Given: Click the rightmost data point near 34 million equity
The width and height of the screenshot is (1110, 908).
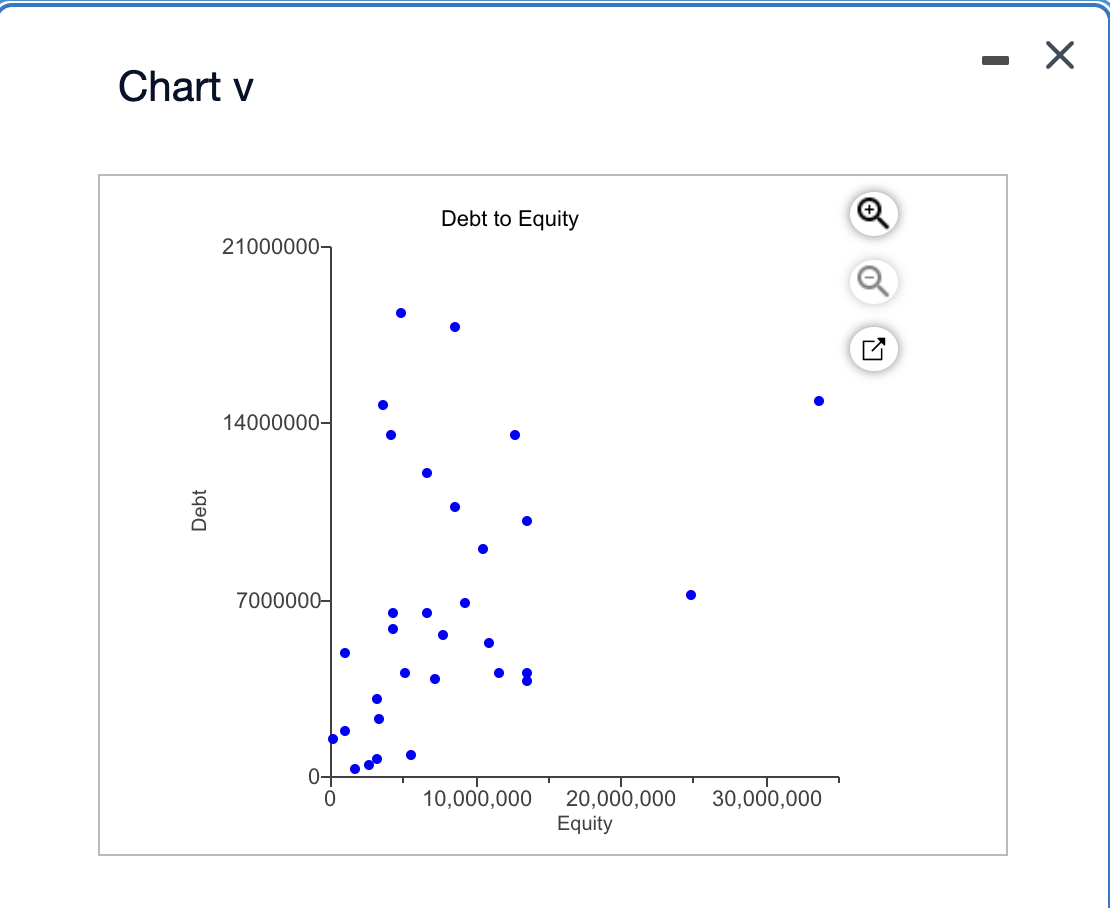Looking at the screenshot, I should point(818,400).
